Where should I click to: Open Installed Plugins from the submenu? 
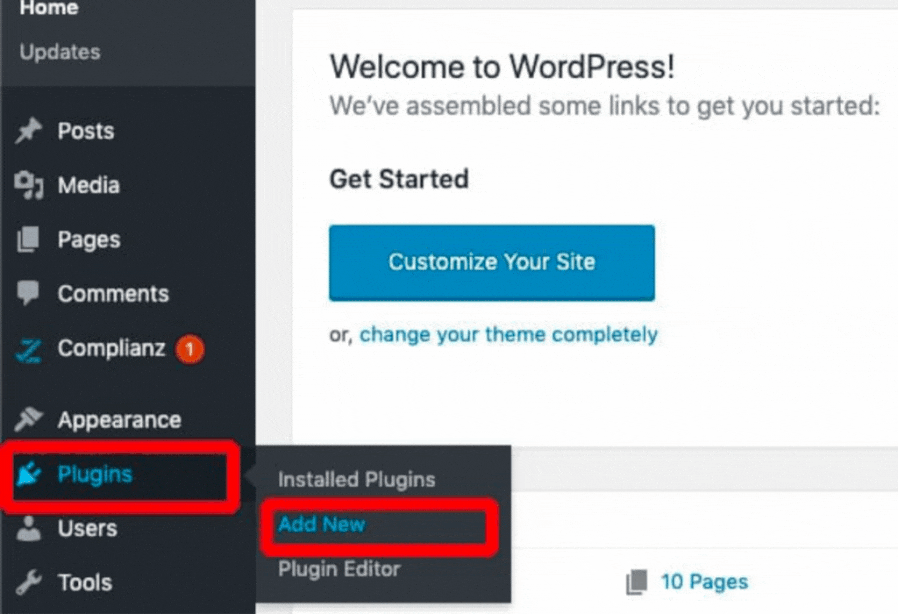coord(356,479)
